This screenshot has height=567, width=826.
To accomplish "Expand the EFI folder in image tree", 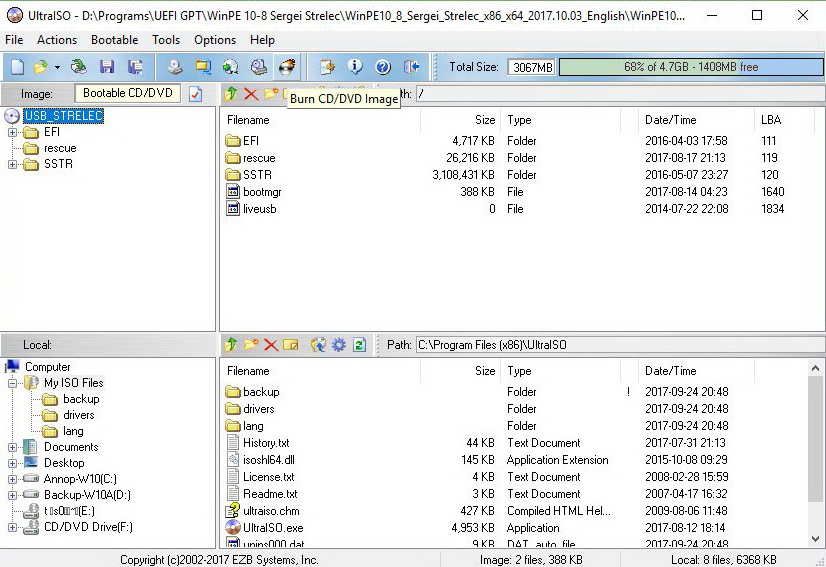I will tap(12, 132).
